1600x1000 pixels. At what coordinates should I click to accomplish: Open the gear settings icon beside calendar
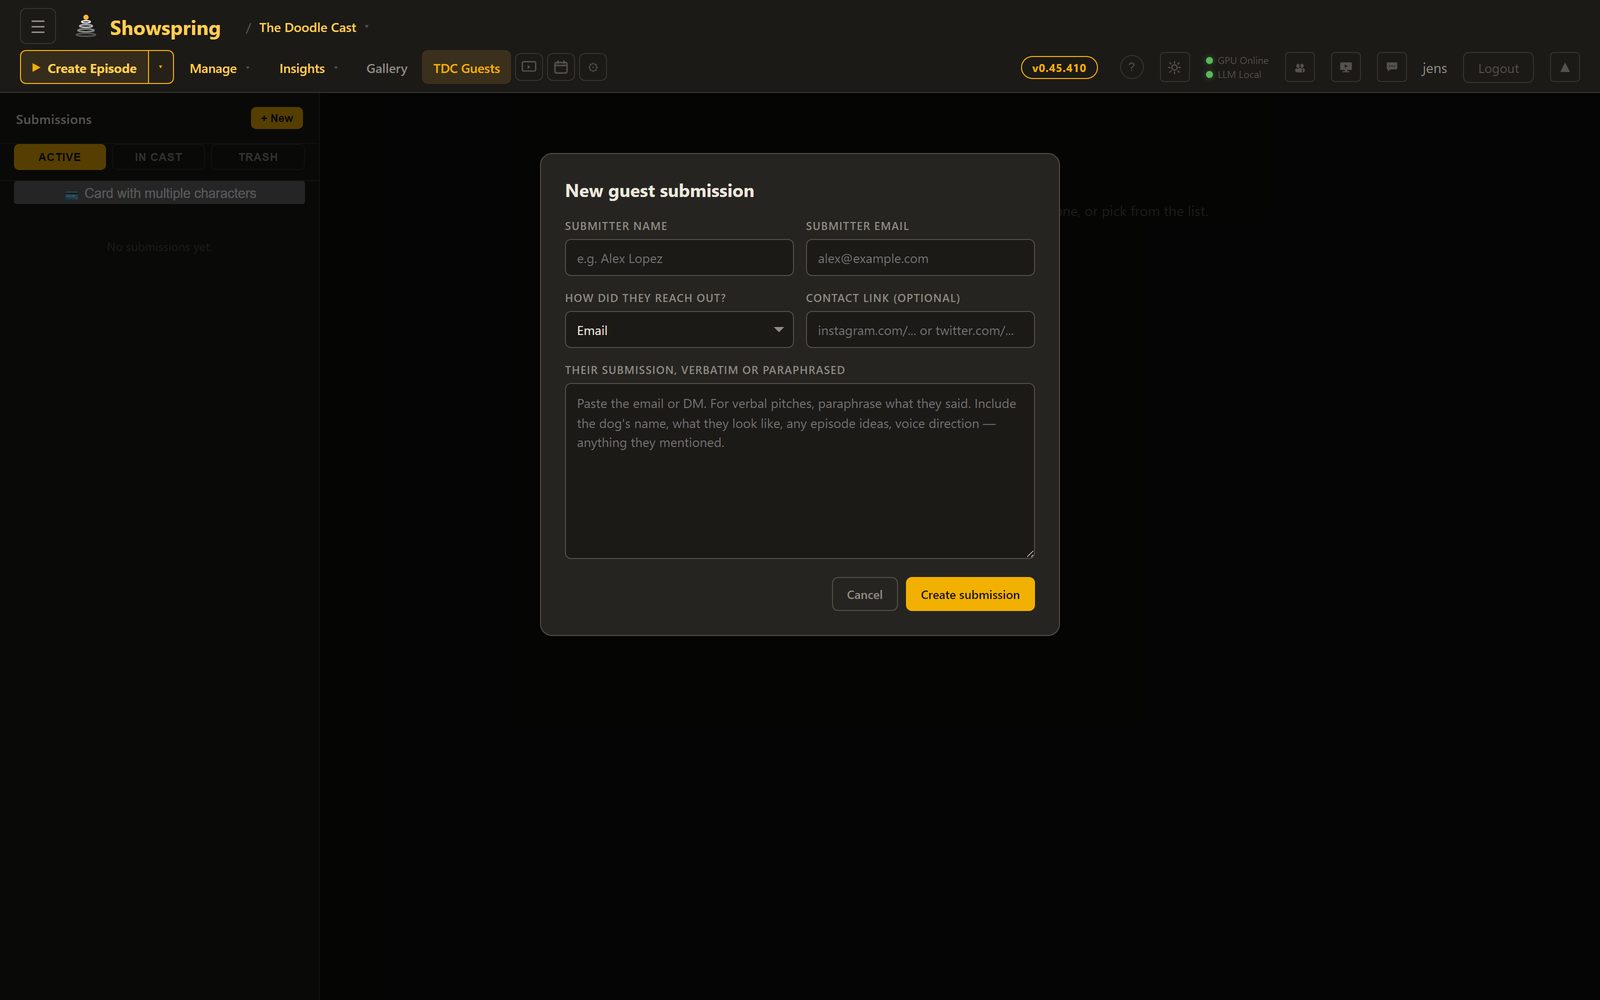point(593,67)
